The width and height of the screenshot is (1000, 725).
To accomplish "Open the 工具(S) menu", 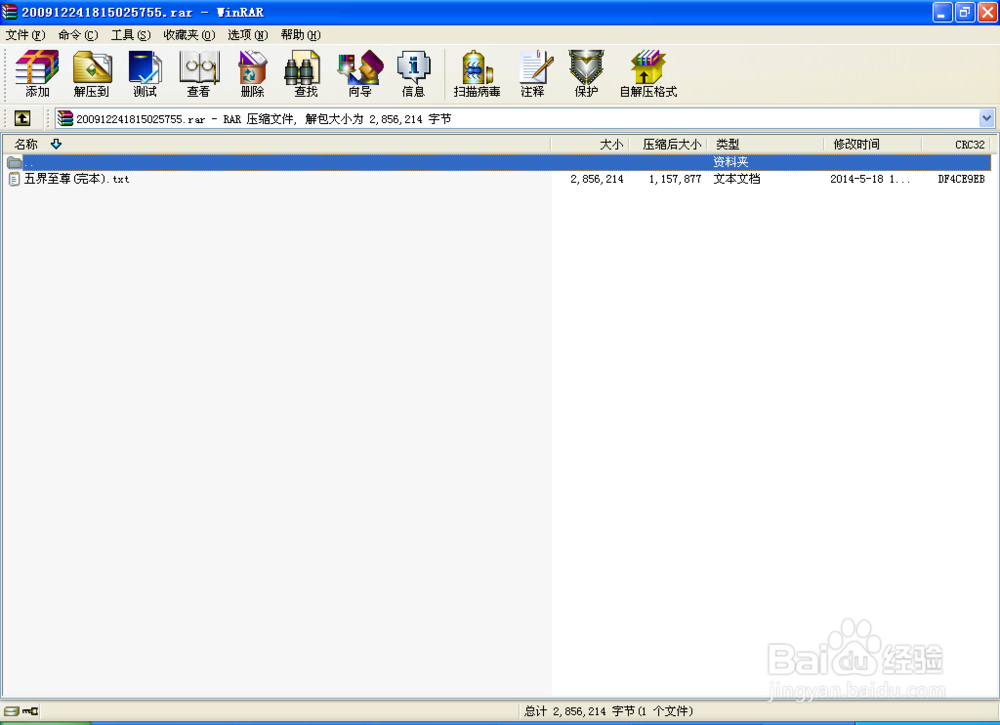I will coord(131,34).
